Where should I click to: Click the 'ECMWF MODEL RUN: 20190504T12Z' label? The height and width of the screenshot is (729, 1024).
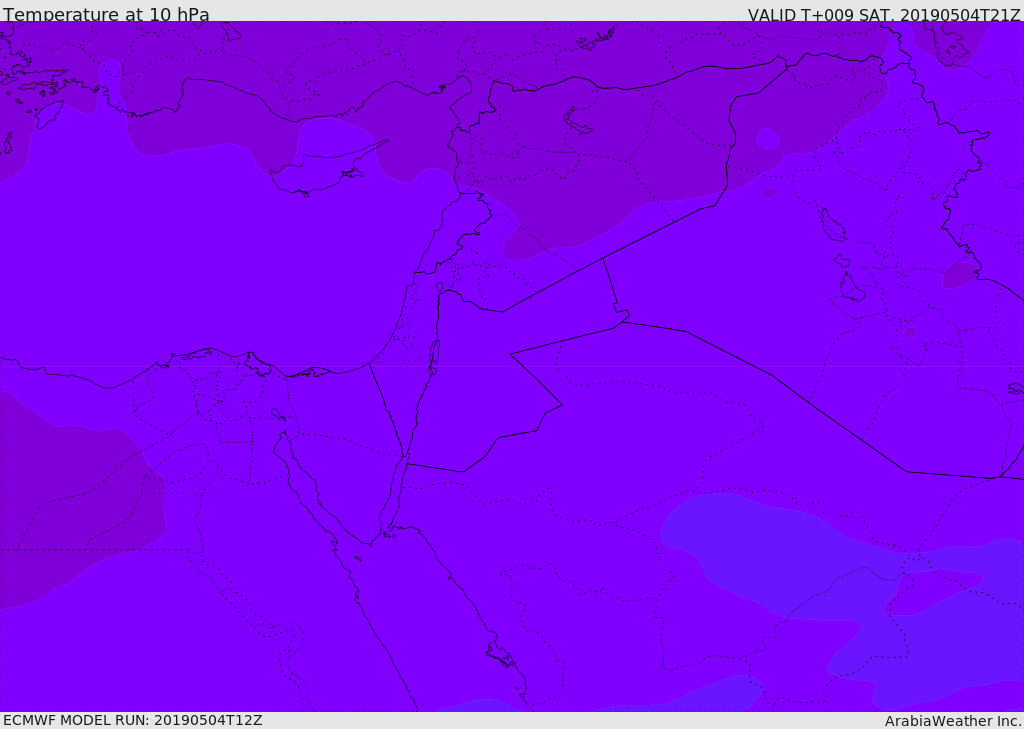click(133, 720)
